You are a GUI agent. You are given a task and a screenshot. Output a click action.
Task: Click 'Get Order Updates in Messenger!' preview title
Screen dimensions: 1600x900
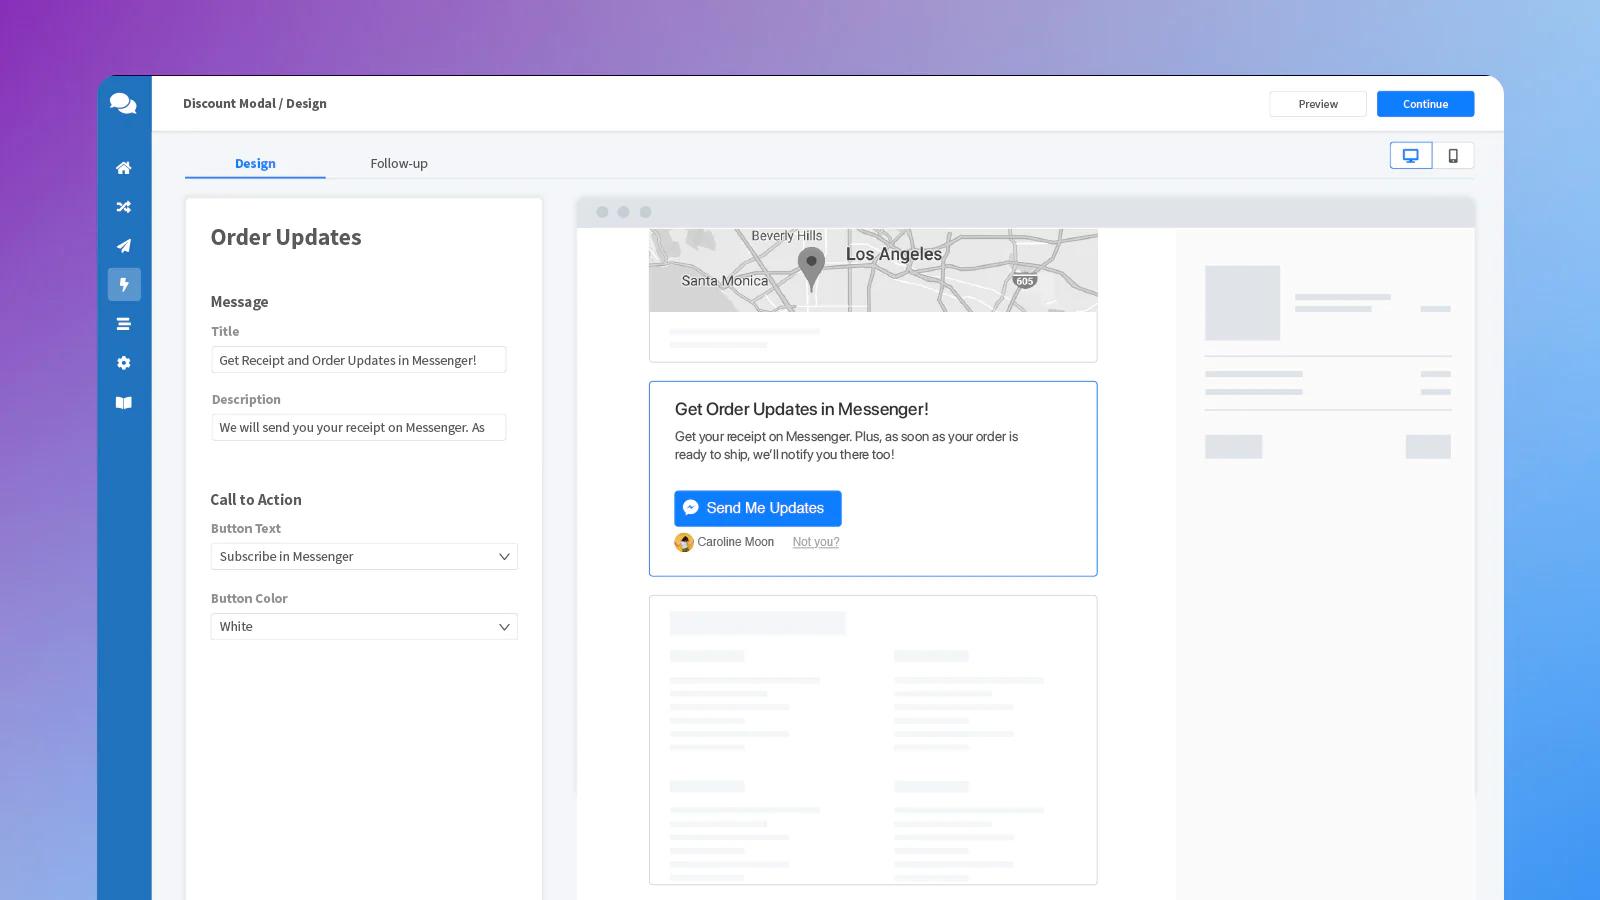pyautogui.click(x=802, y=409)
